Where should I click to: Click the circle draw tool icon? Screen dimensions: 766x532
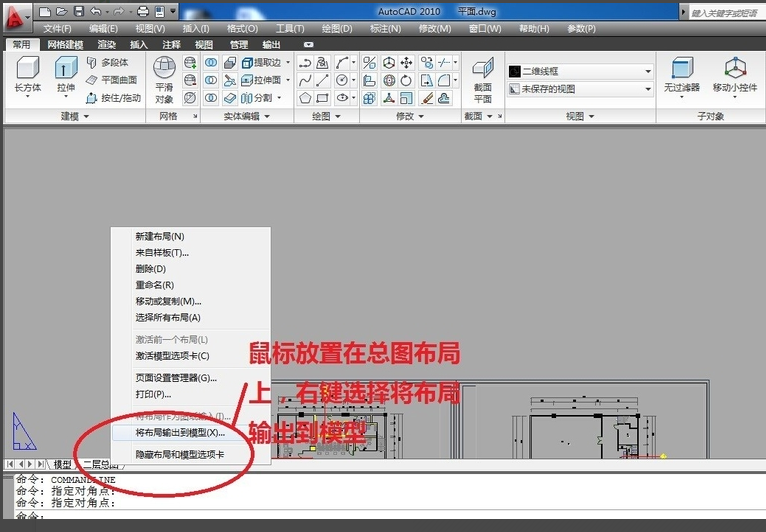pyautogui.click(x=342, y=80)
